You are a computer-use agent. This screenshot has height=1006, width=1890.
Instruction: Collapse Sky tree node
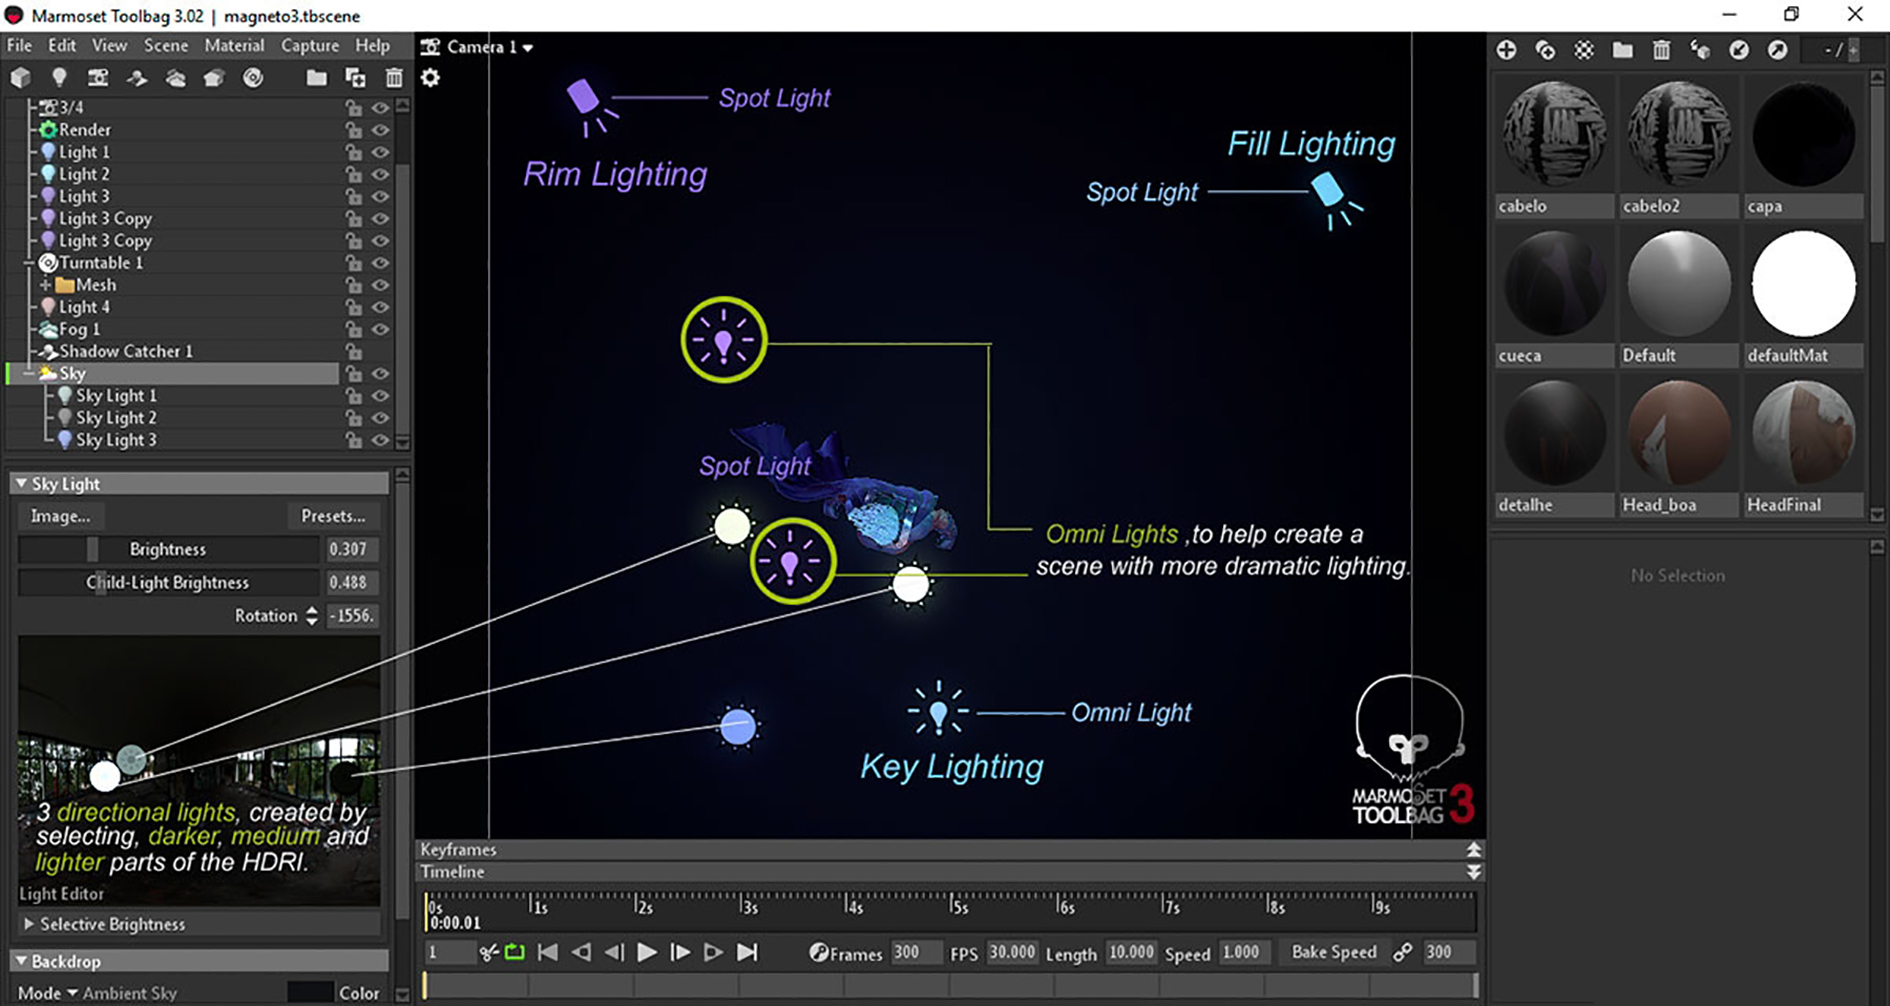[x=29, y=373]
